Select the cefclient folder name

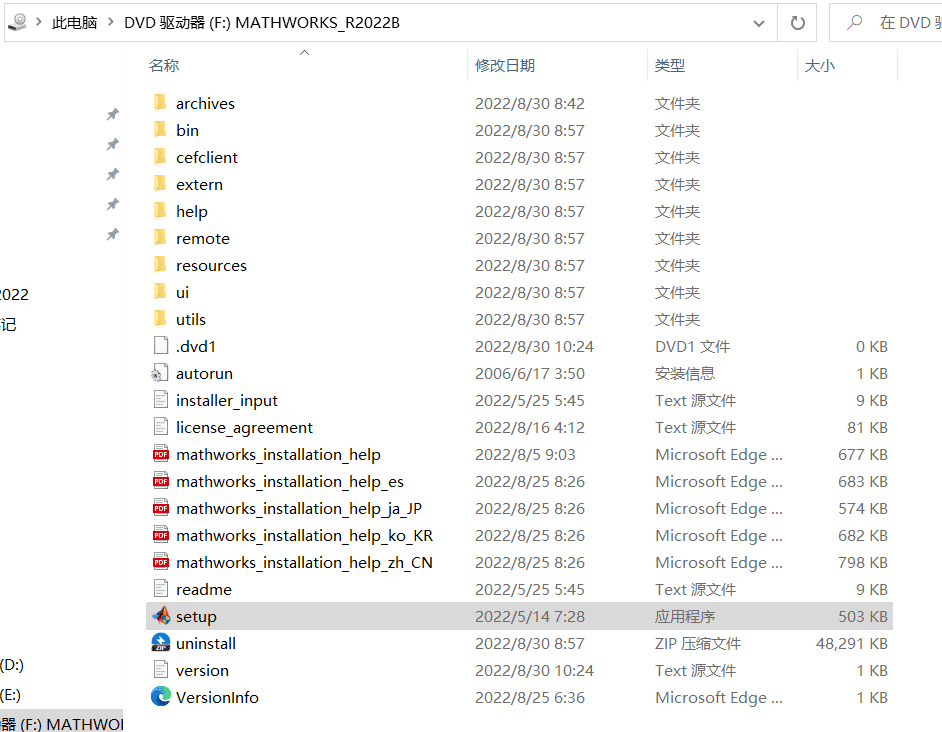point(207,157)
